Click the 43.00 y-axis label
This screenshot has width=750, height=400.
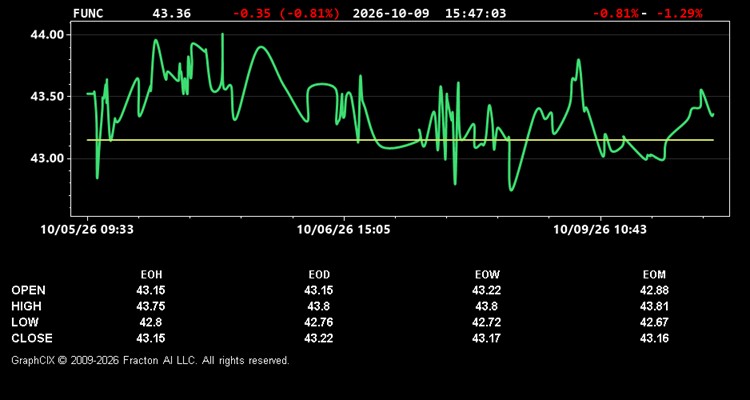pos(46,158)
